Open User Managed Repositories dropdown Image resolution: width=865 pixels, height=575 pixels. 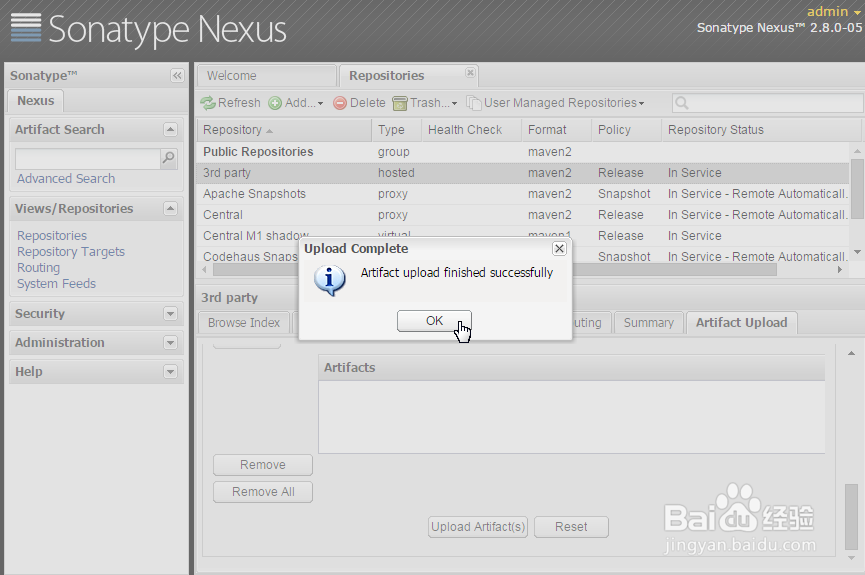556,103
